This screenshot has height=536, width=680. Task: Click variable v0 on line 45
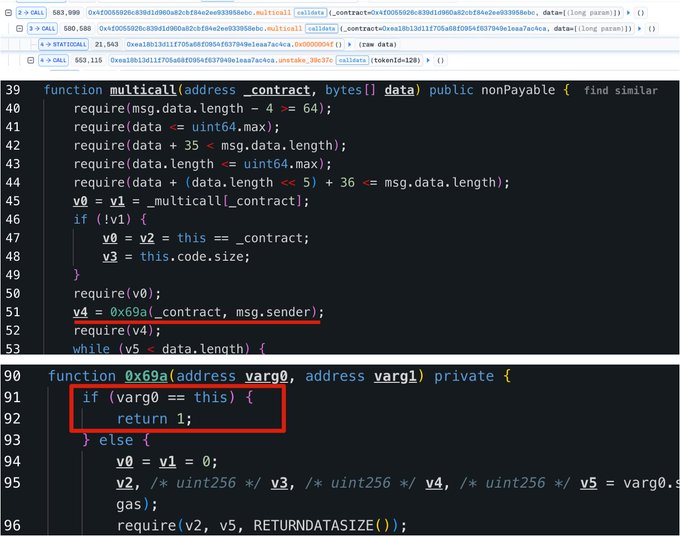click(x=80, y=201)
